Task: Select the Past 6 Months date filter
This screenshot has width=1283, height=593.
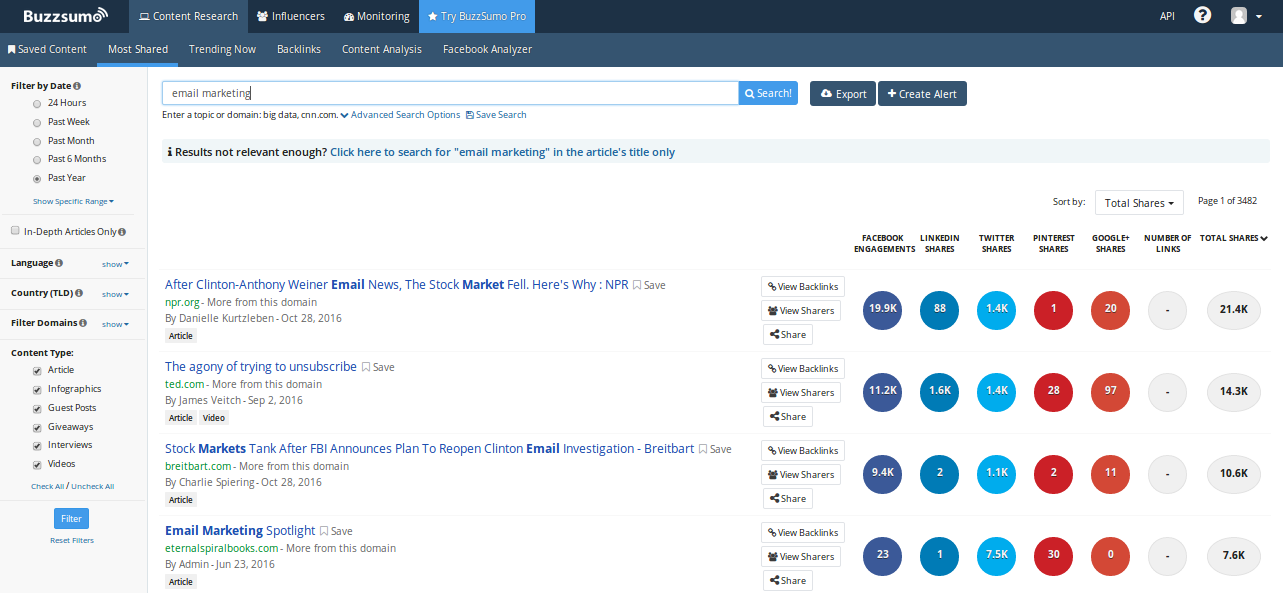Action: (38, 159)
